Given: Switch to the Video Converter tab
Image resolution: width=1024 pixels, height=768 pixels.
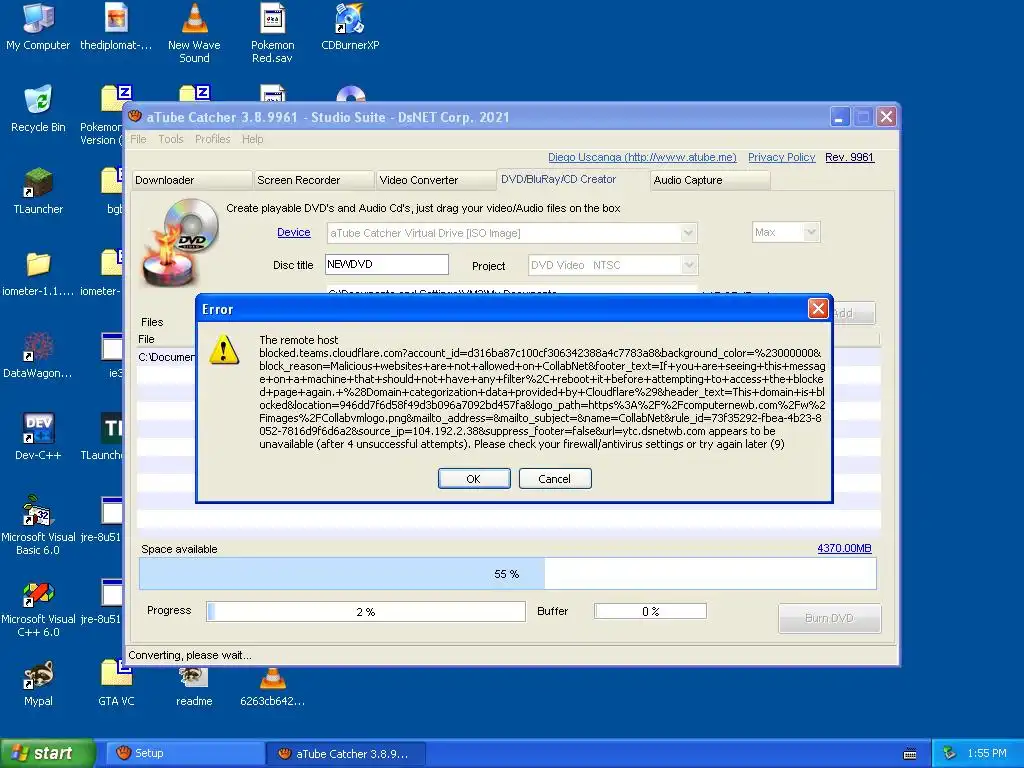Looking at the screenshot, I should [436, 180].
